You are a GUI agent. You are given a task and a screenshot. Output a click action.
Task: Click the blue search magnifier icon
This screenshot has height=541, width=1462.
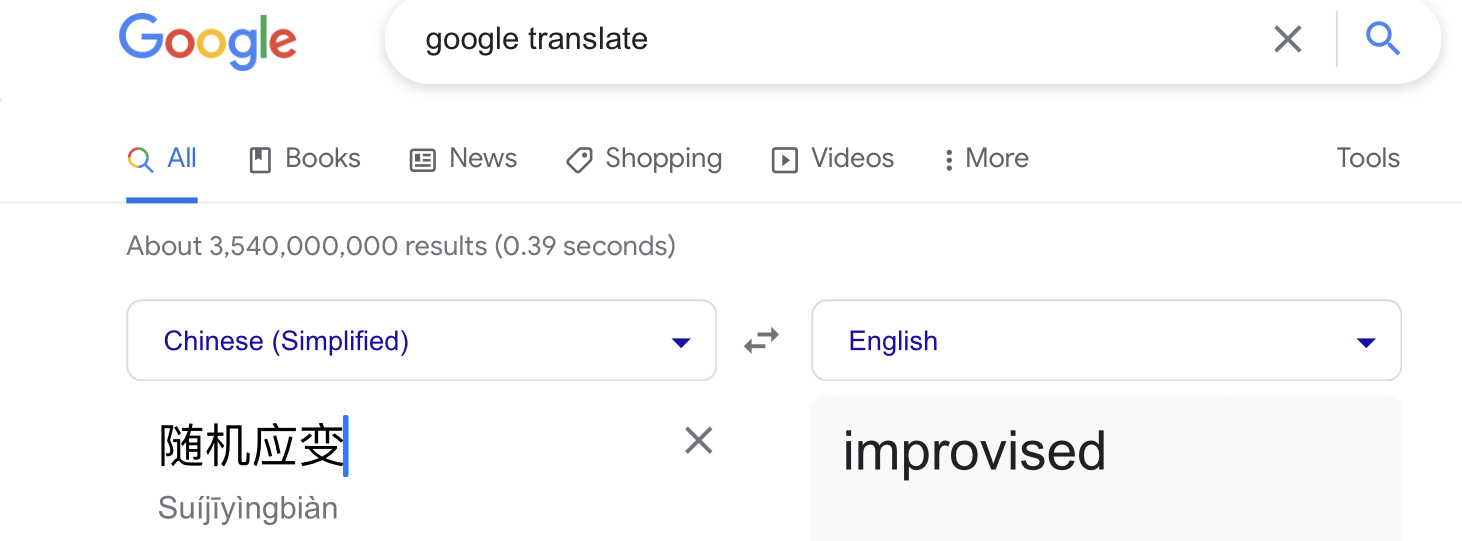point(1382,39)
